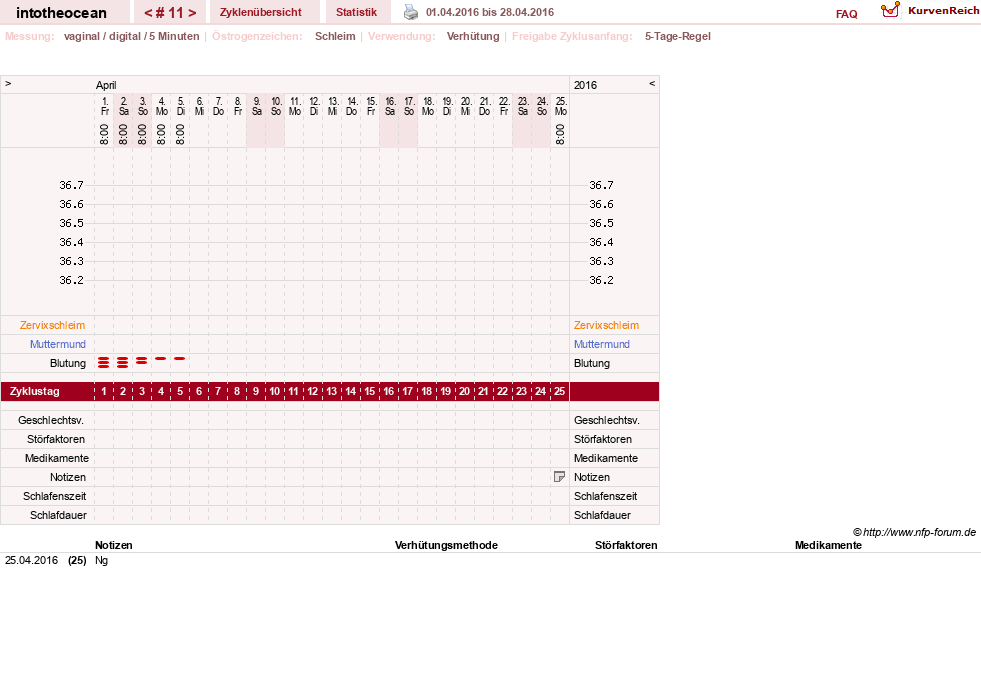The image size is (981, 684).
Task: Click the left Zervixschleim label
Action: click(53, 325)
